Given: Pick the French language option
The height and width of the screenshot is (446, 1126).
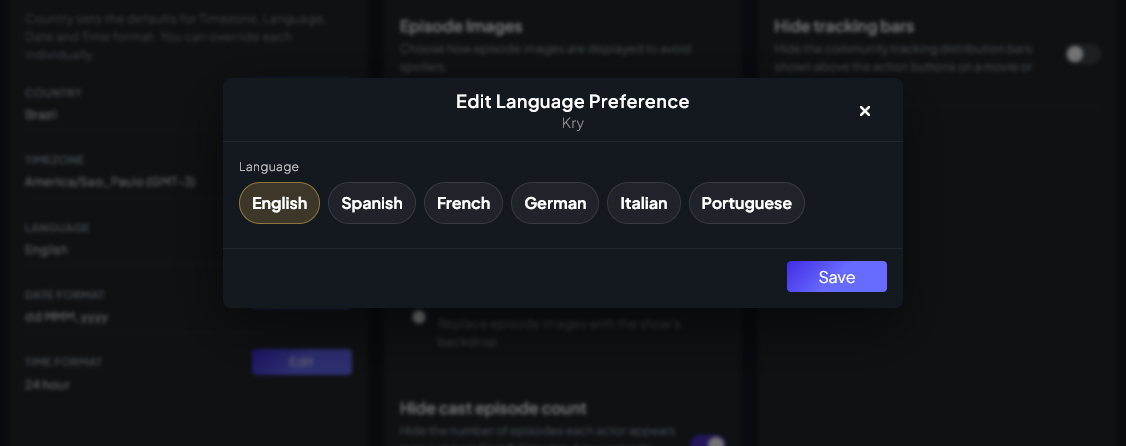Looking at the screenshot, I should (x=463, y=203).
